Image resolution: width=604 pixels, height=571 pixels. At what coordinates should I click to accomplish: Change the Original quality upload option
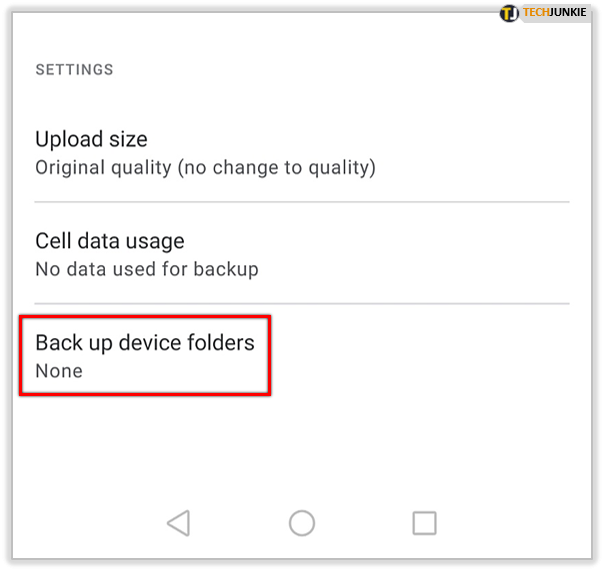pyautogui.click(x=205, y=168)
